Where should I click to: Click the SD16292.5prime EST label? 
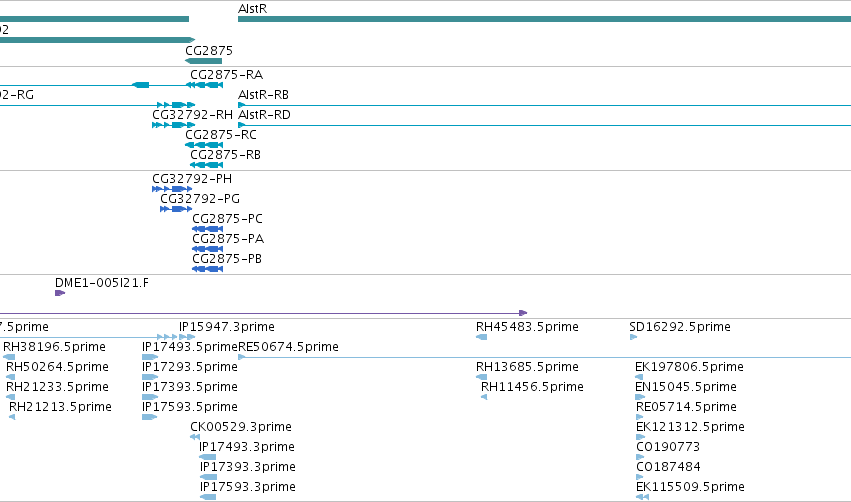pyautogui.click(x=680, y=327)
